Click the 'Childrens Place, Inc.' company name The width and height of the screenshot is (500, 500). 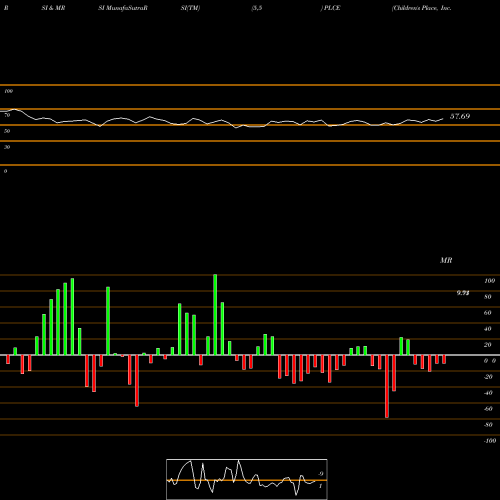coord(422,8)
